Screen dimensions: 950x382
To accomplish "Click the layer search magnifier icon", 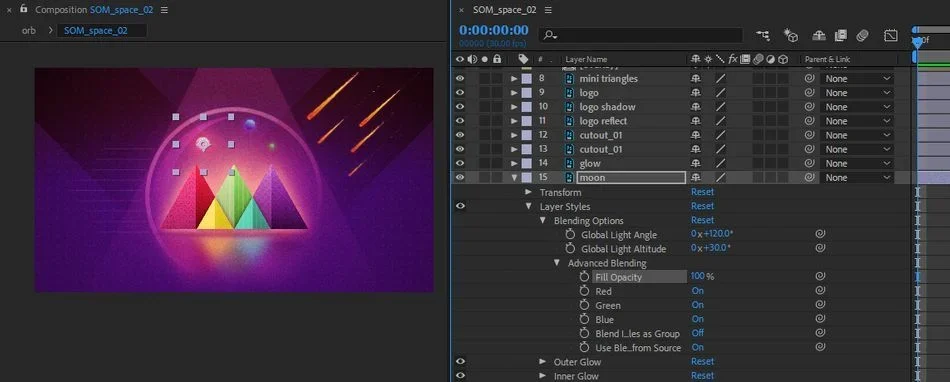I will pos(550,36).
